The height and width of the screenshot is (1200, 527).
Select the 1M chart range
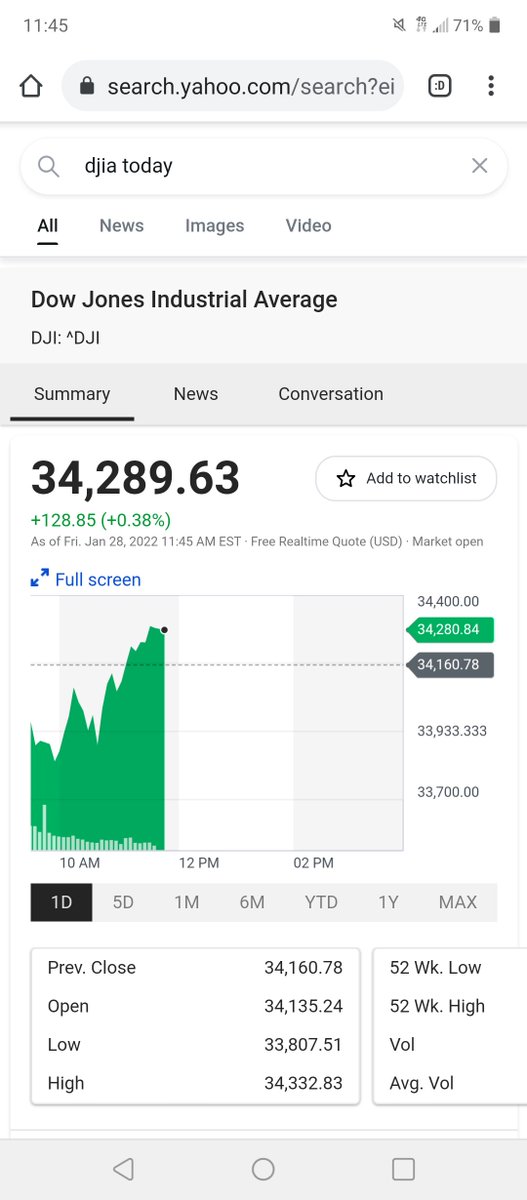pos(187,902)
